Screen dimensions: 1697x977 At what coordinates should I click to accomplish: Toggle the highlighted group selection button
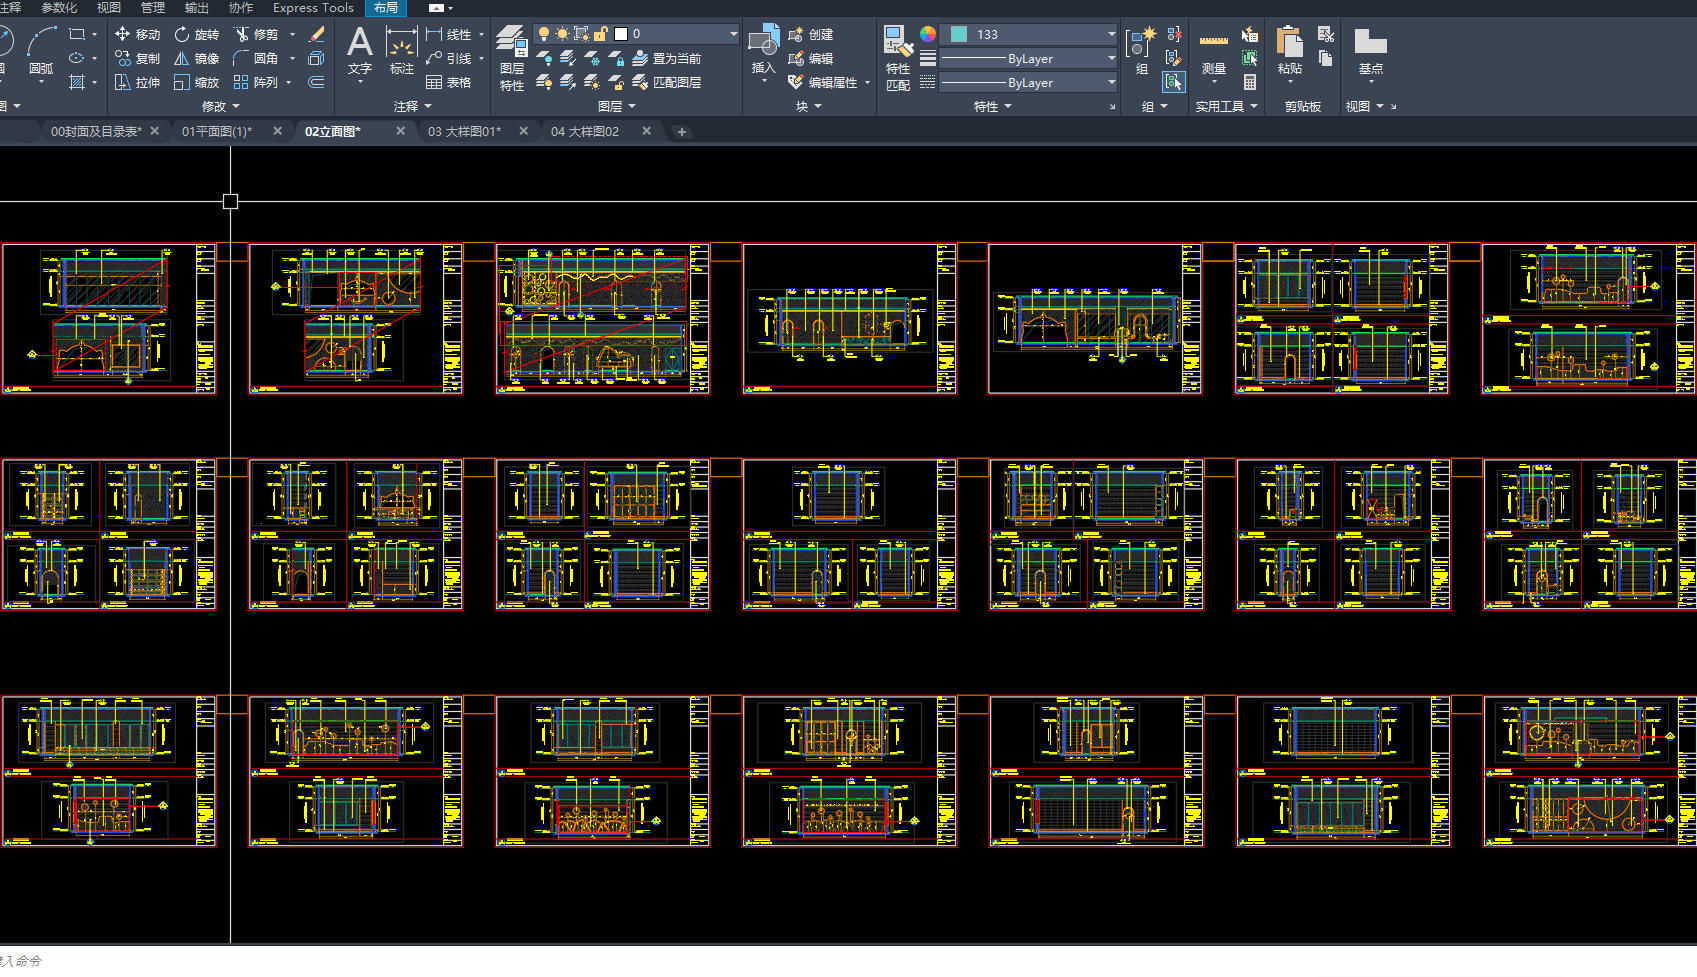pos(1173,82)
